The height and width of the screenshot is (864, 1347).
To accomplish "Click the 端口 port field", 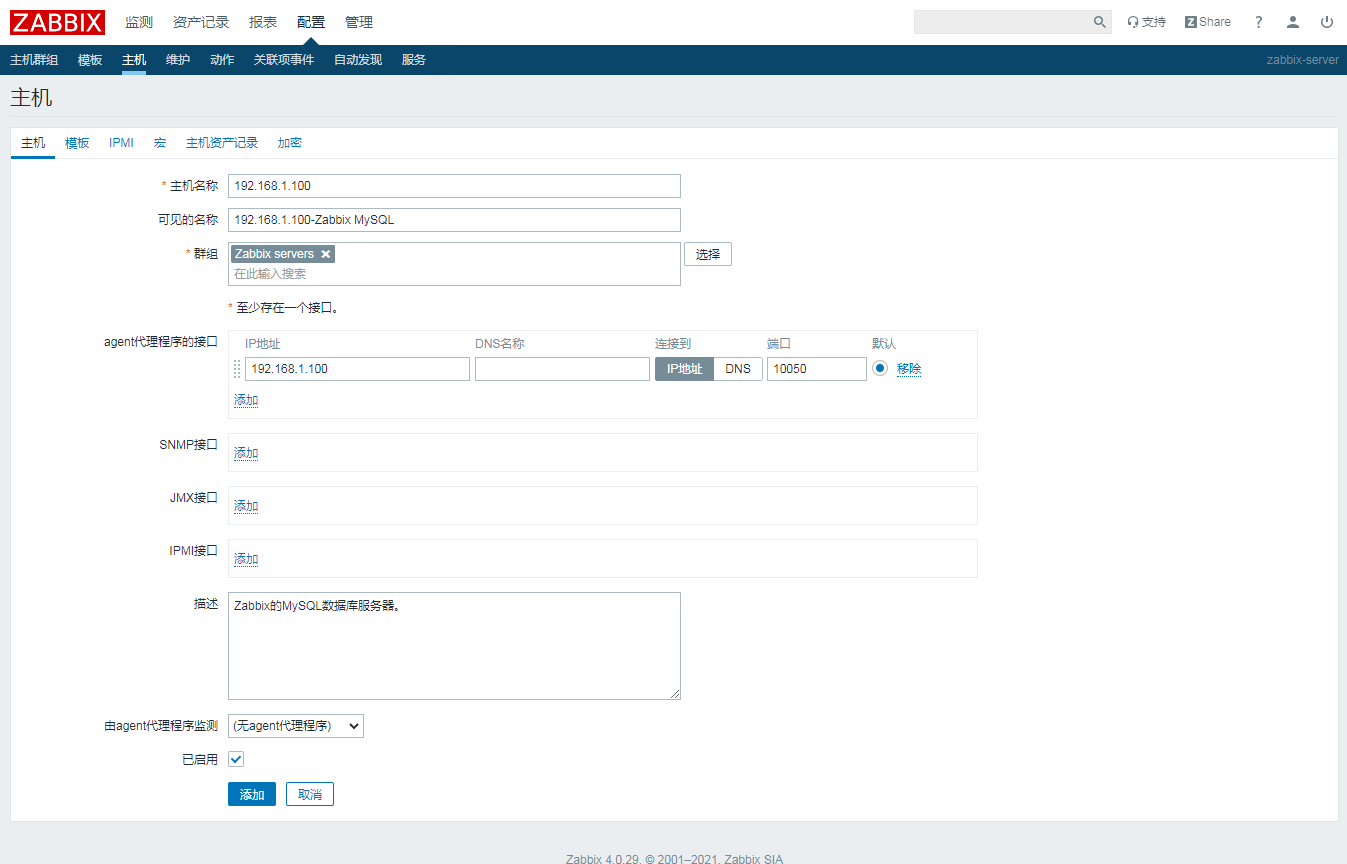I will [x=817, y=369].
